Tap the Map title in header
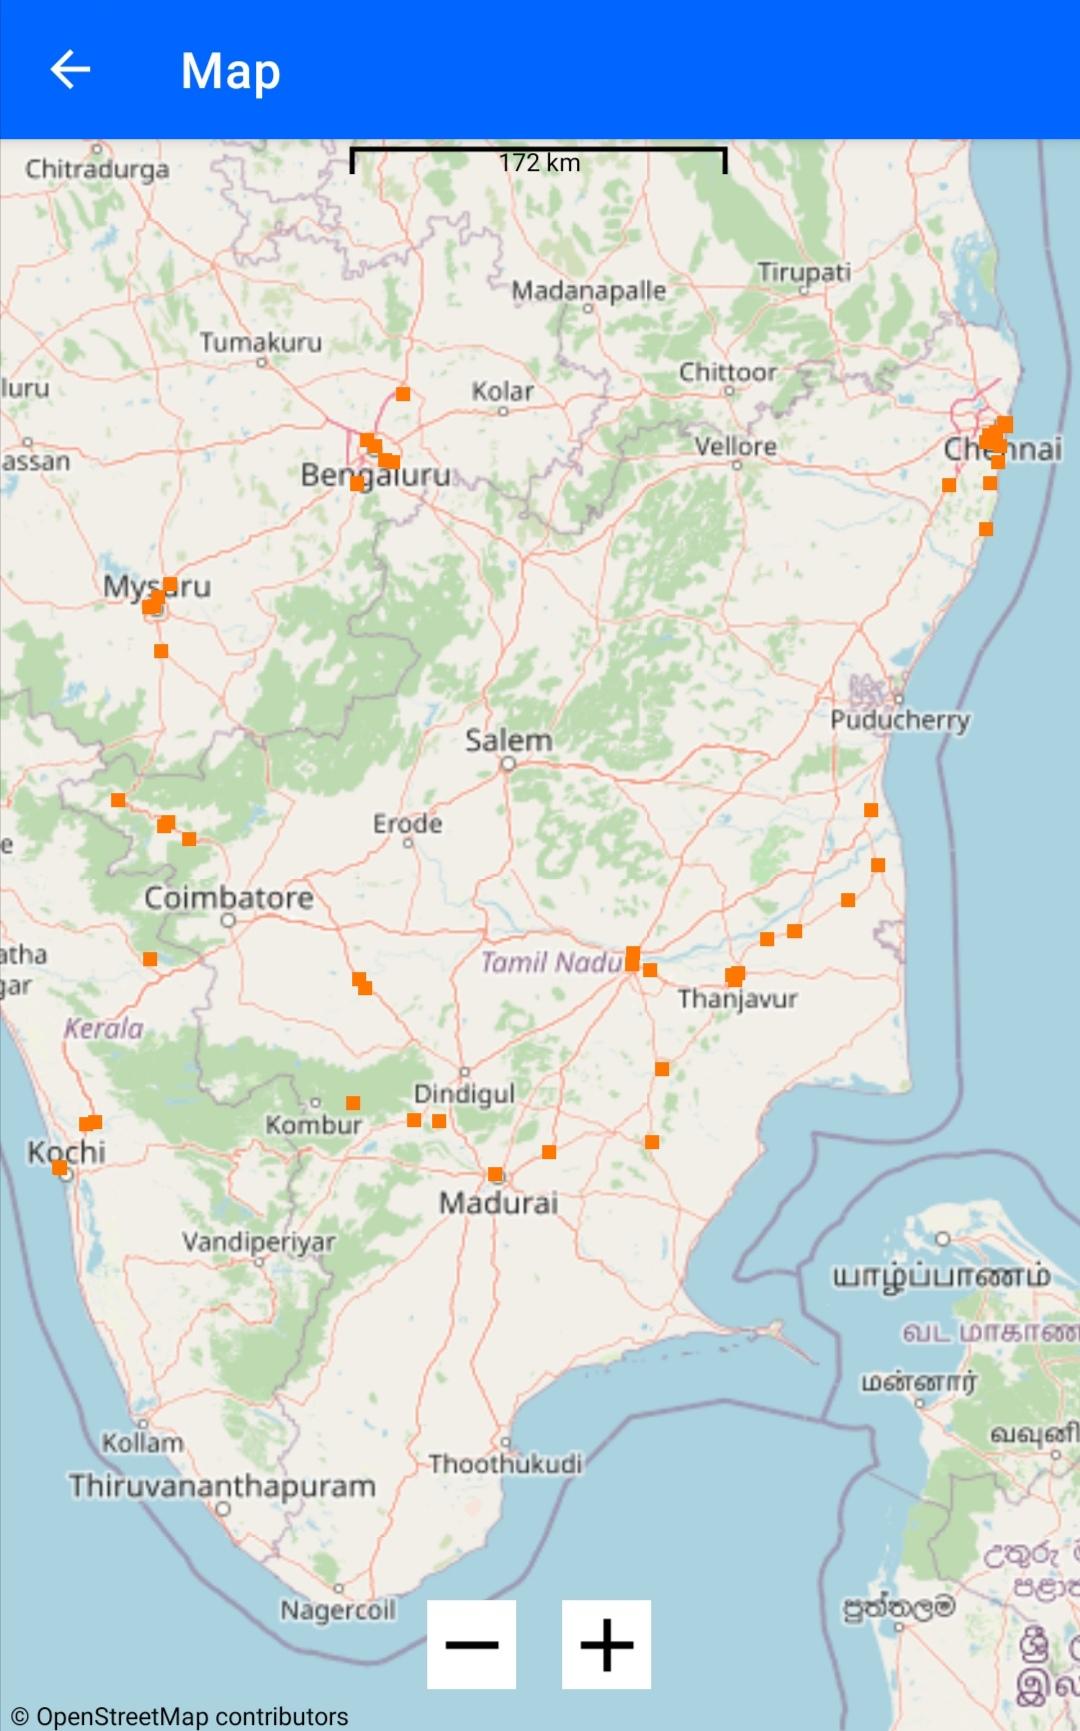Screen dimensions: 1080x1731 tap(230, 71)
